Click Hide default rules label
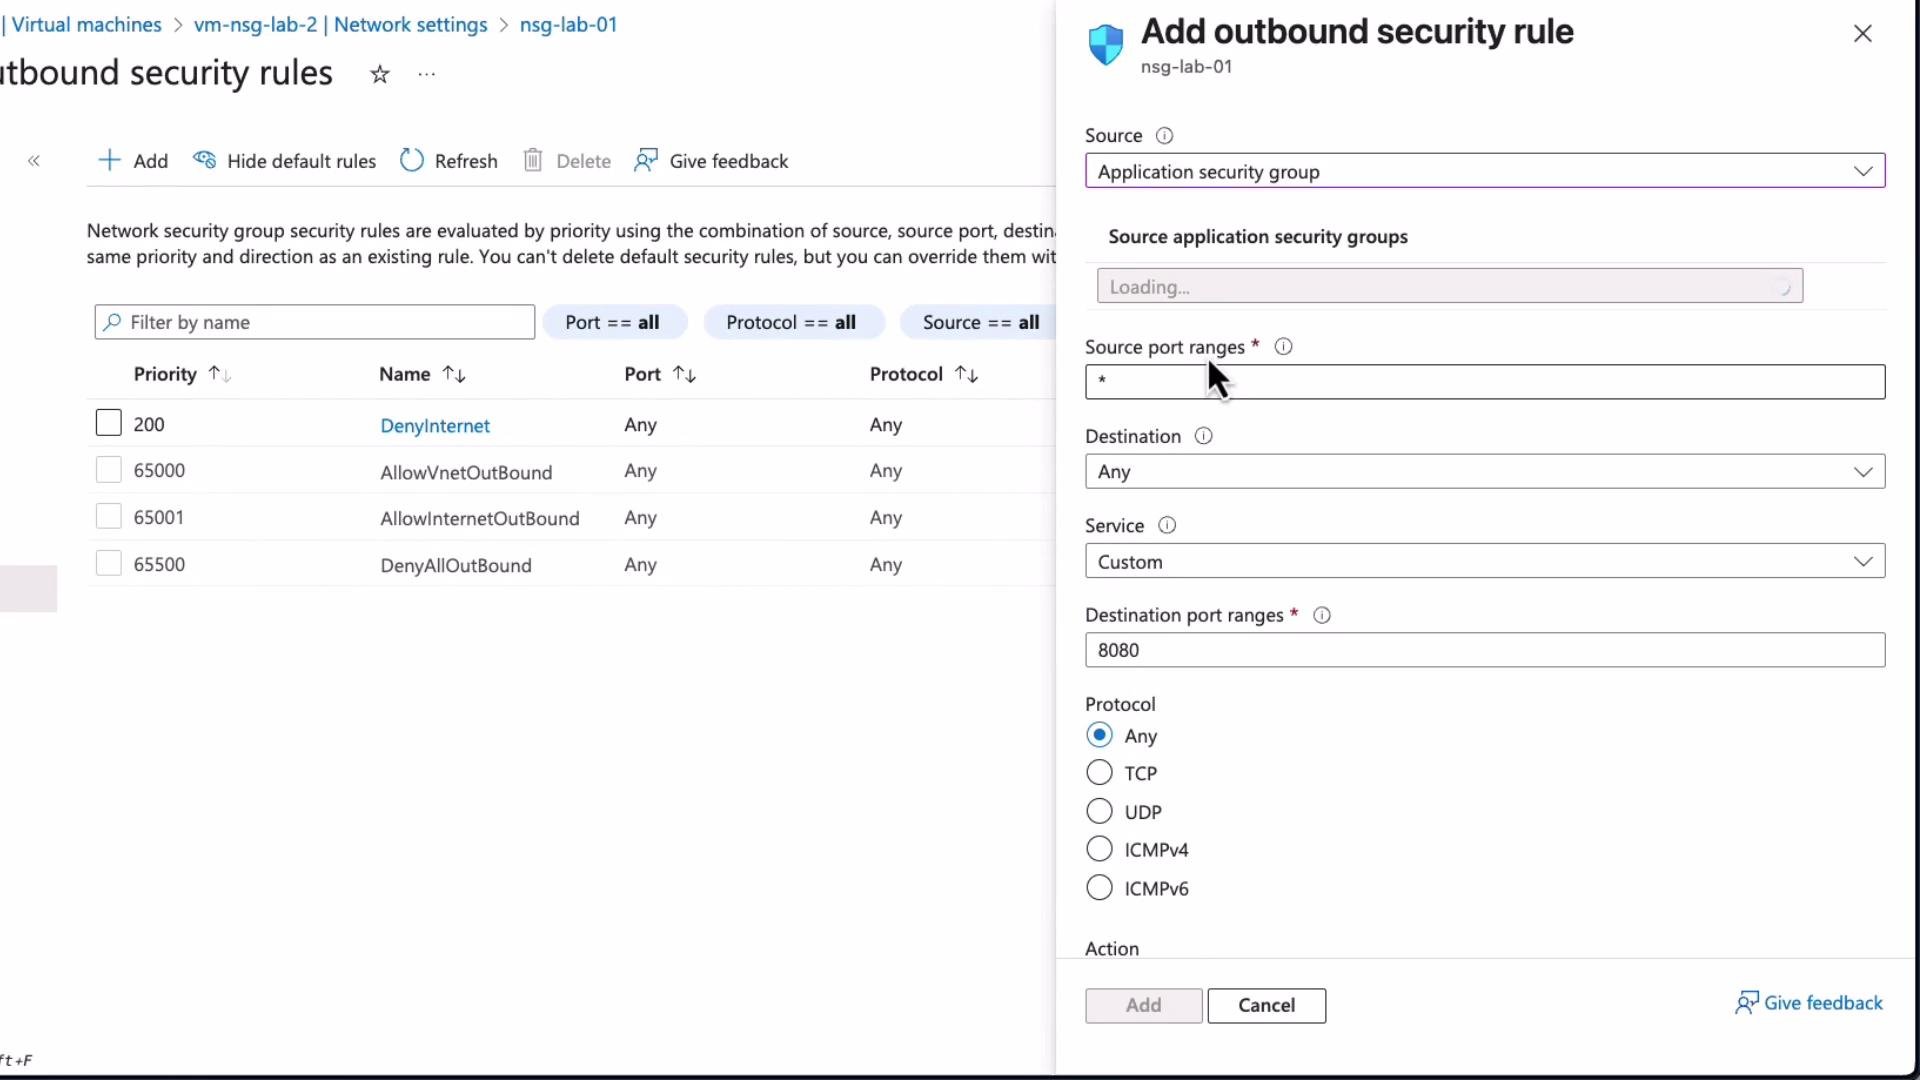This screenshot has width=1920, height=1080. tap(301, 161)
